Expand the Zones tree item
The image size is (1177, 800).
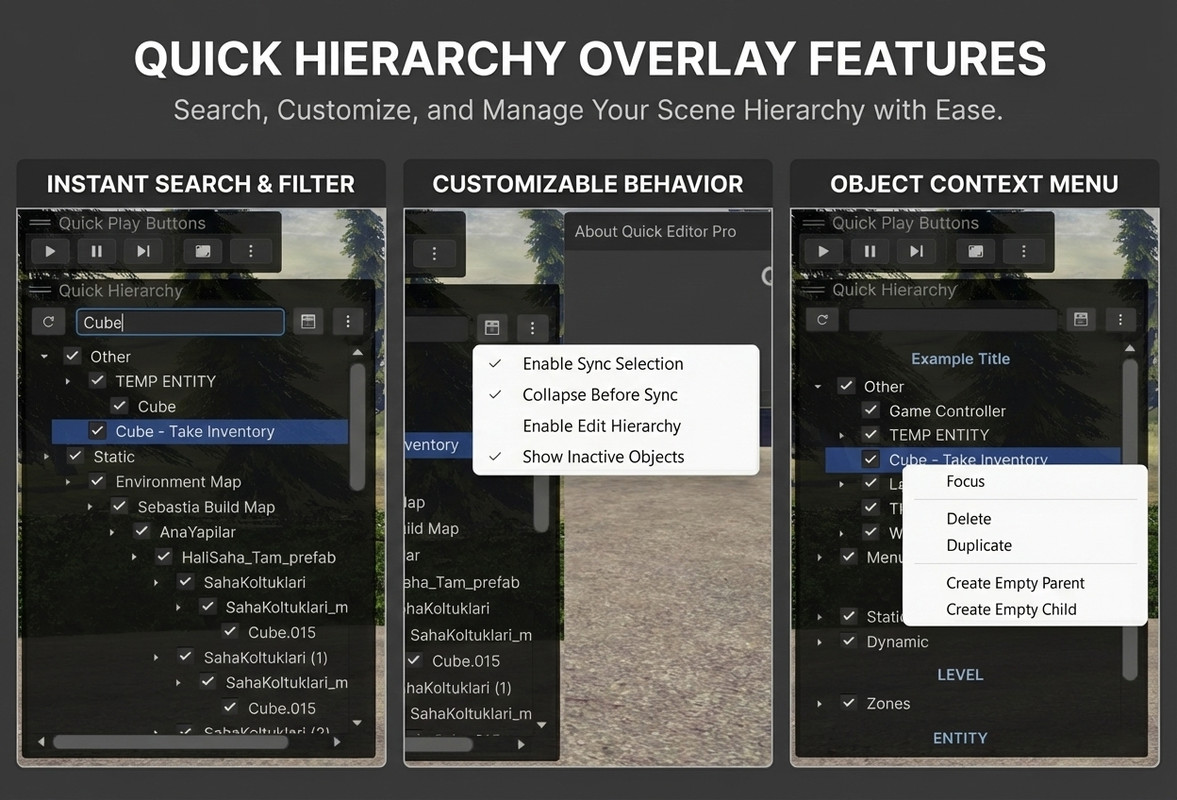click(819, 703)
